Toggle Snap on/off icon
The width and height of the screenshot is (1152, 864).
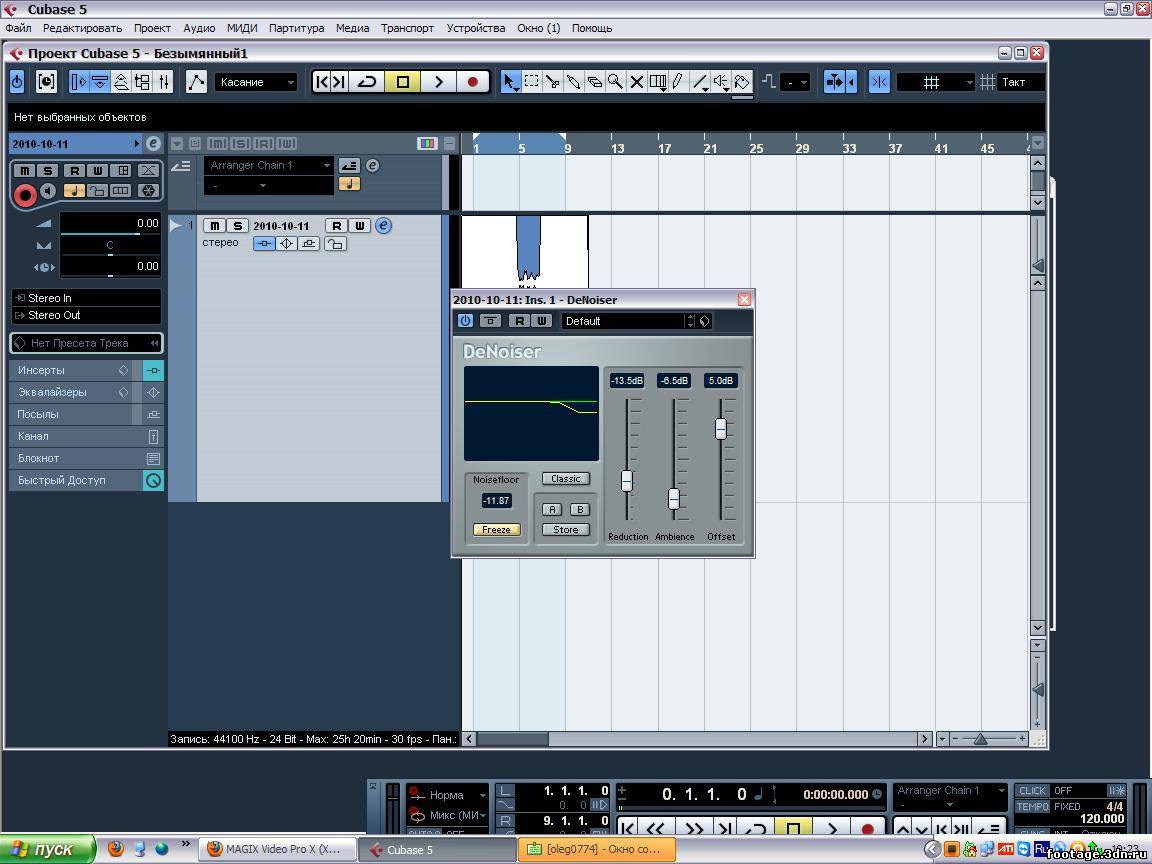pos(879,82)
